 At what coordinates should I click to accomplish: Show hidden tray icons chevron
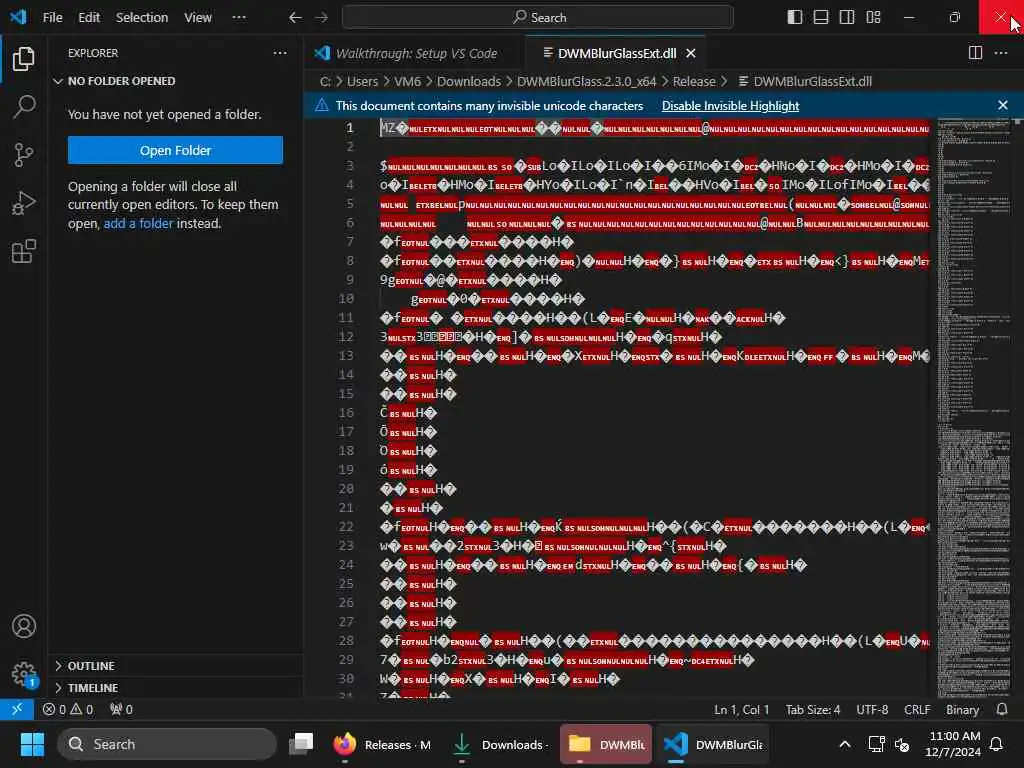[x=844, y=744]
